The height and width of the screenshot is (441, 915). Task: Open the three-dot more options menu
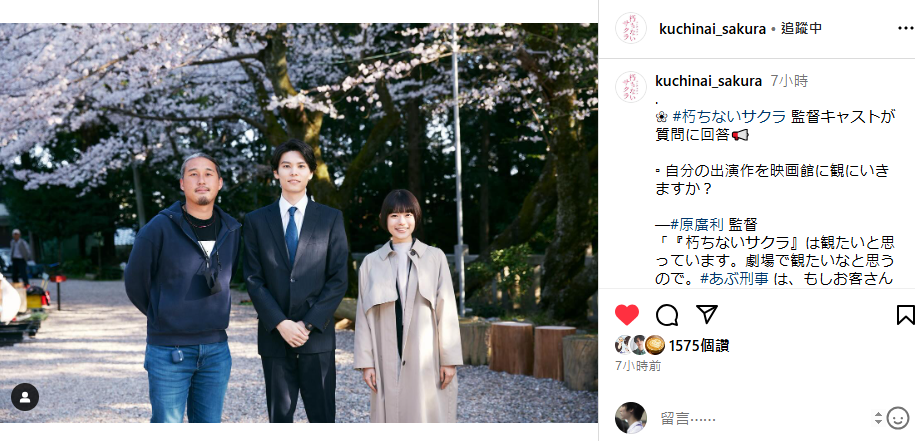(906, 28)
